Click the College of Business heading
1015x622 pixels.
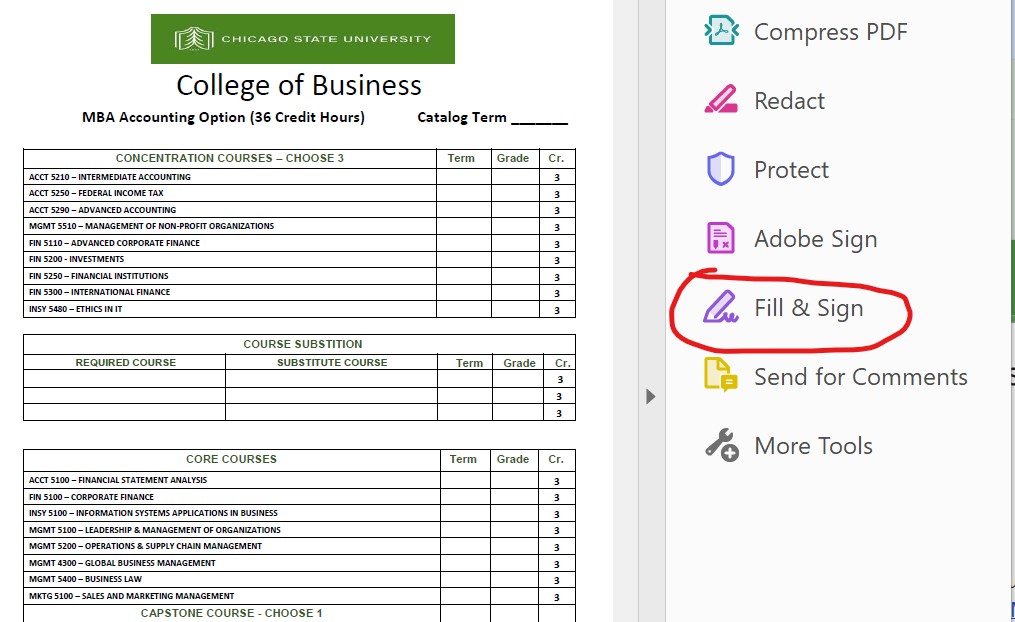pos(299,85)
